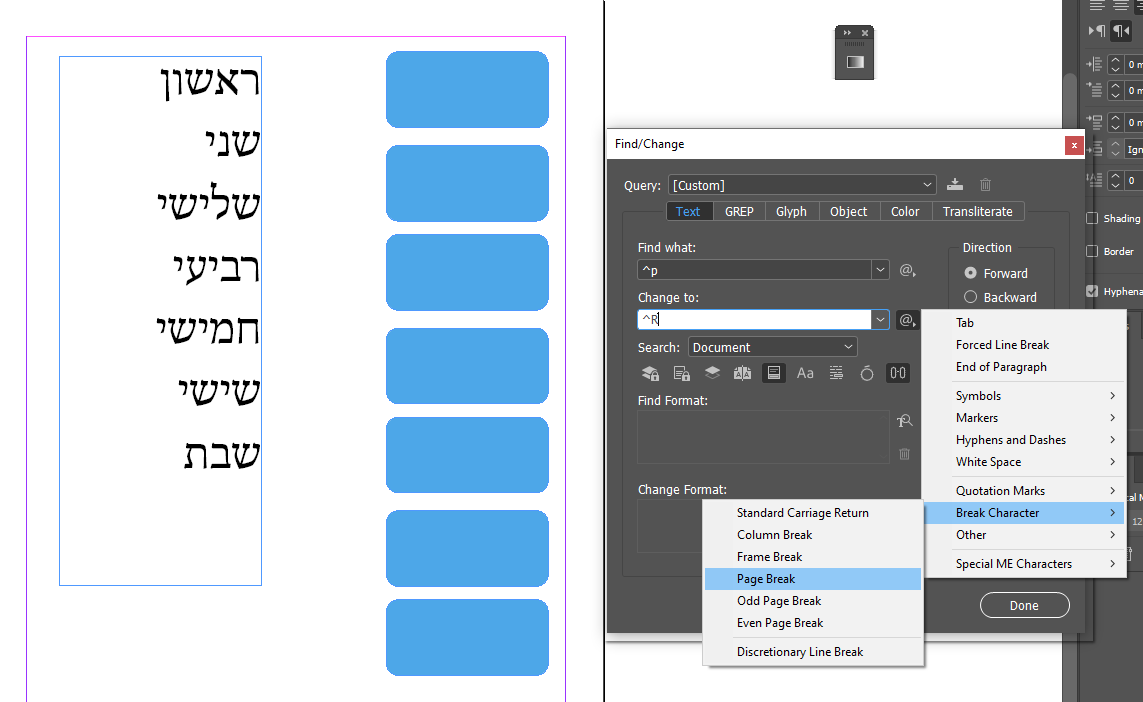Switch to the GREP tab
This screenshot has width=1143, height=702.
(x=738, y=211)
